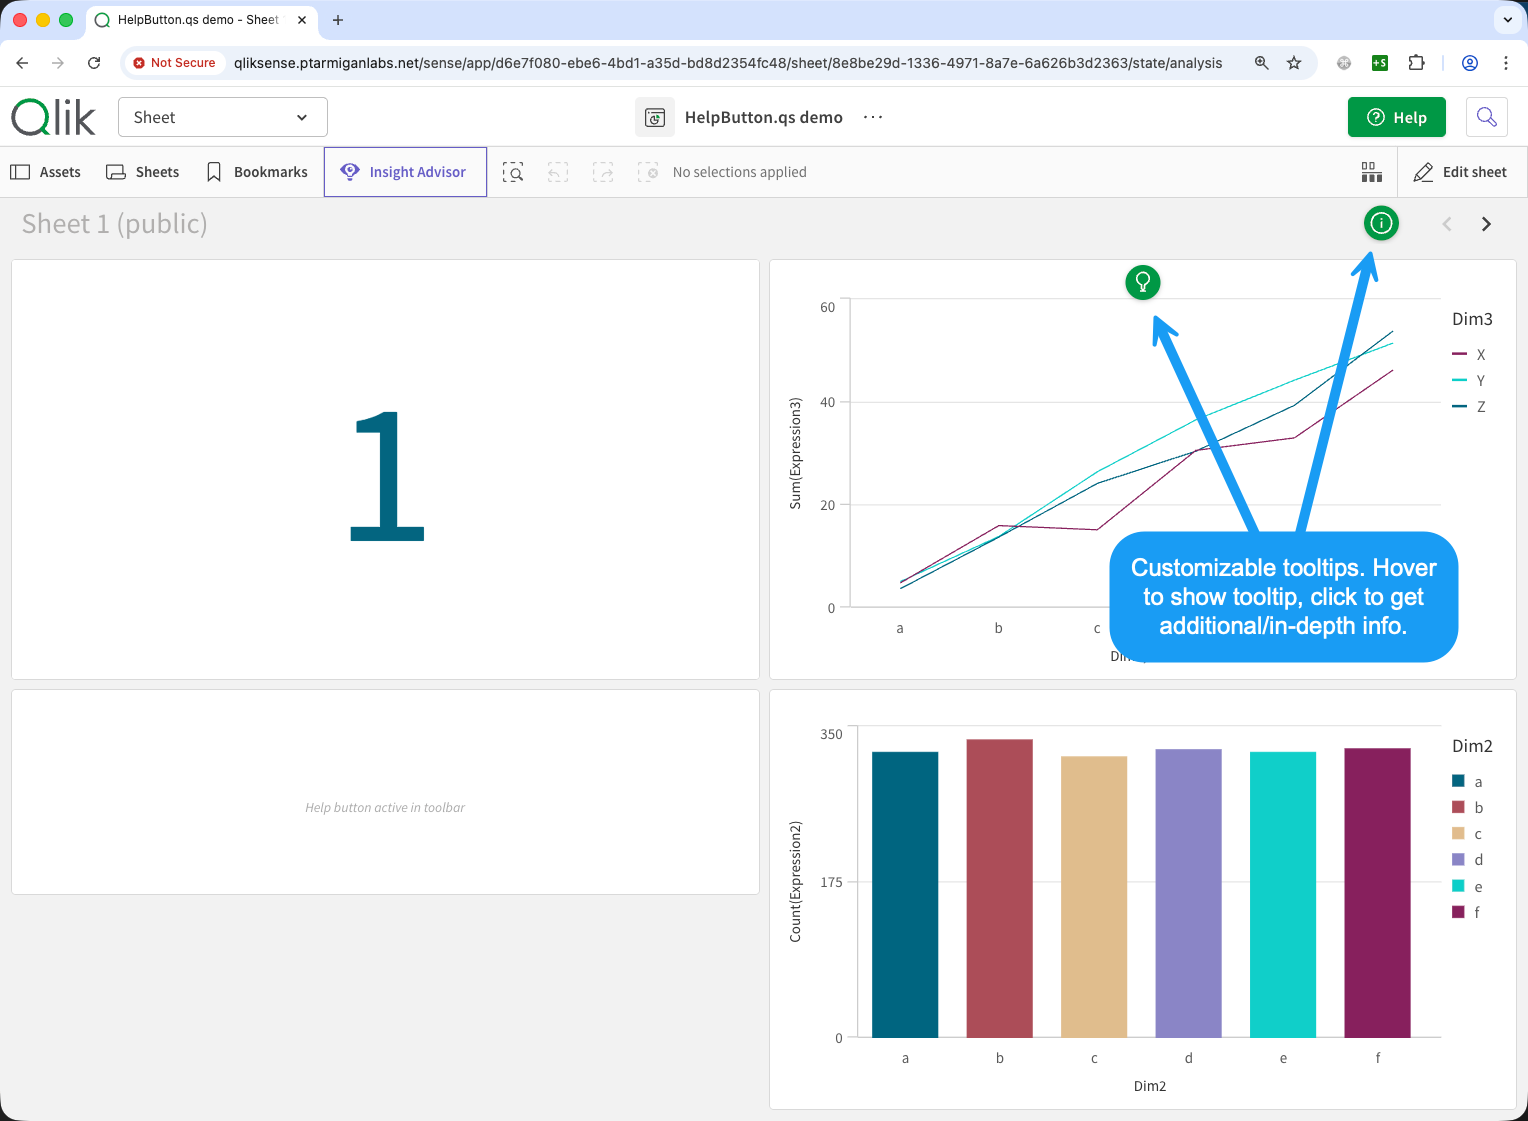Click the clear all selections icon
Image resolution: width=1528 pixels, height=1121 pixels.
click(x=648, y=172)
